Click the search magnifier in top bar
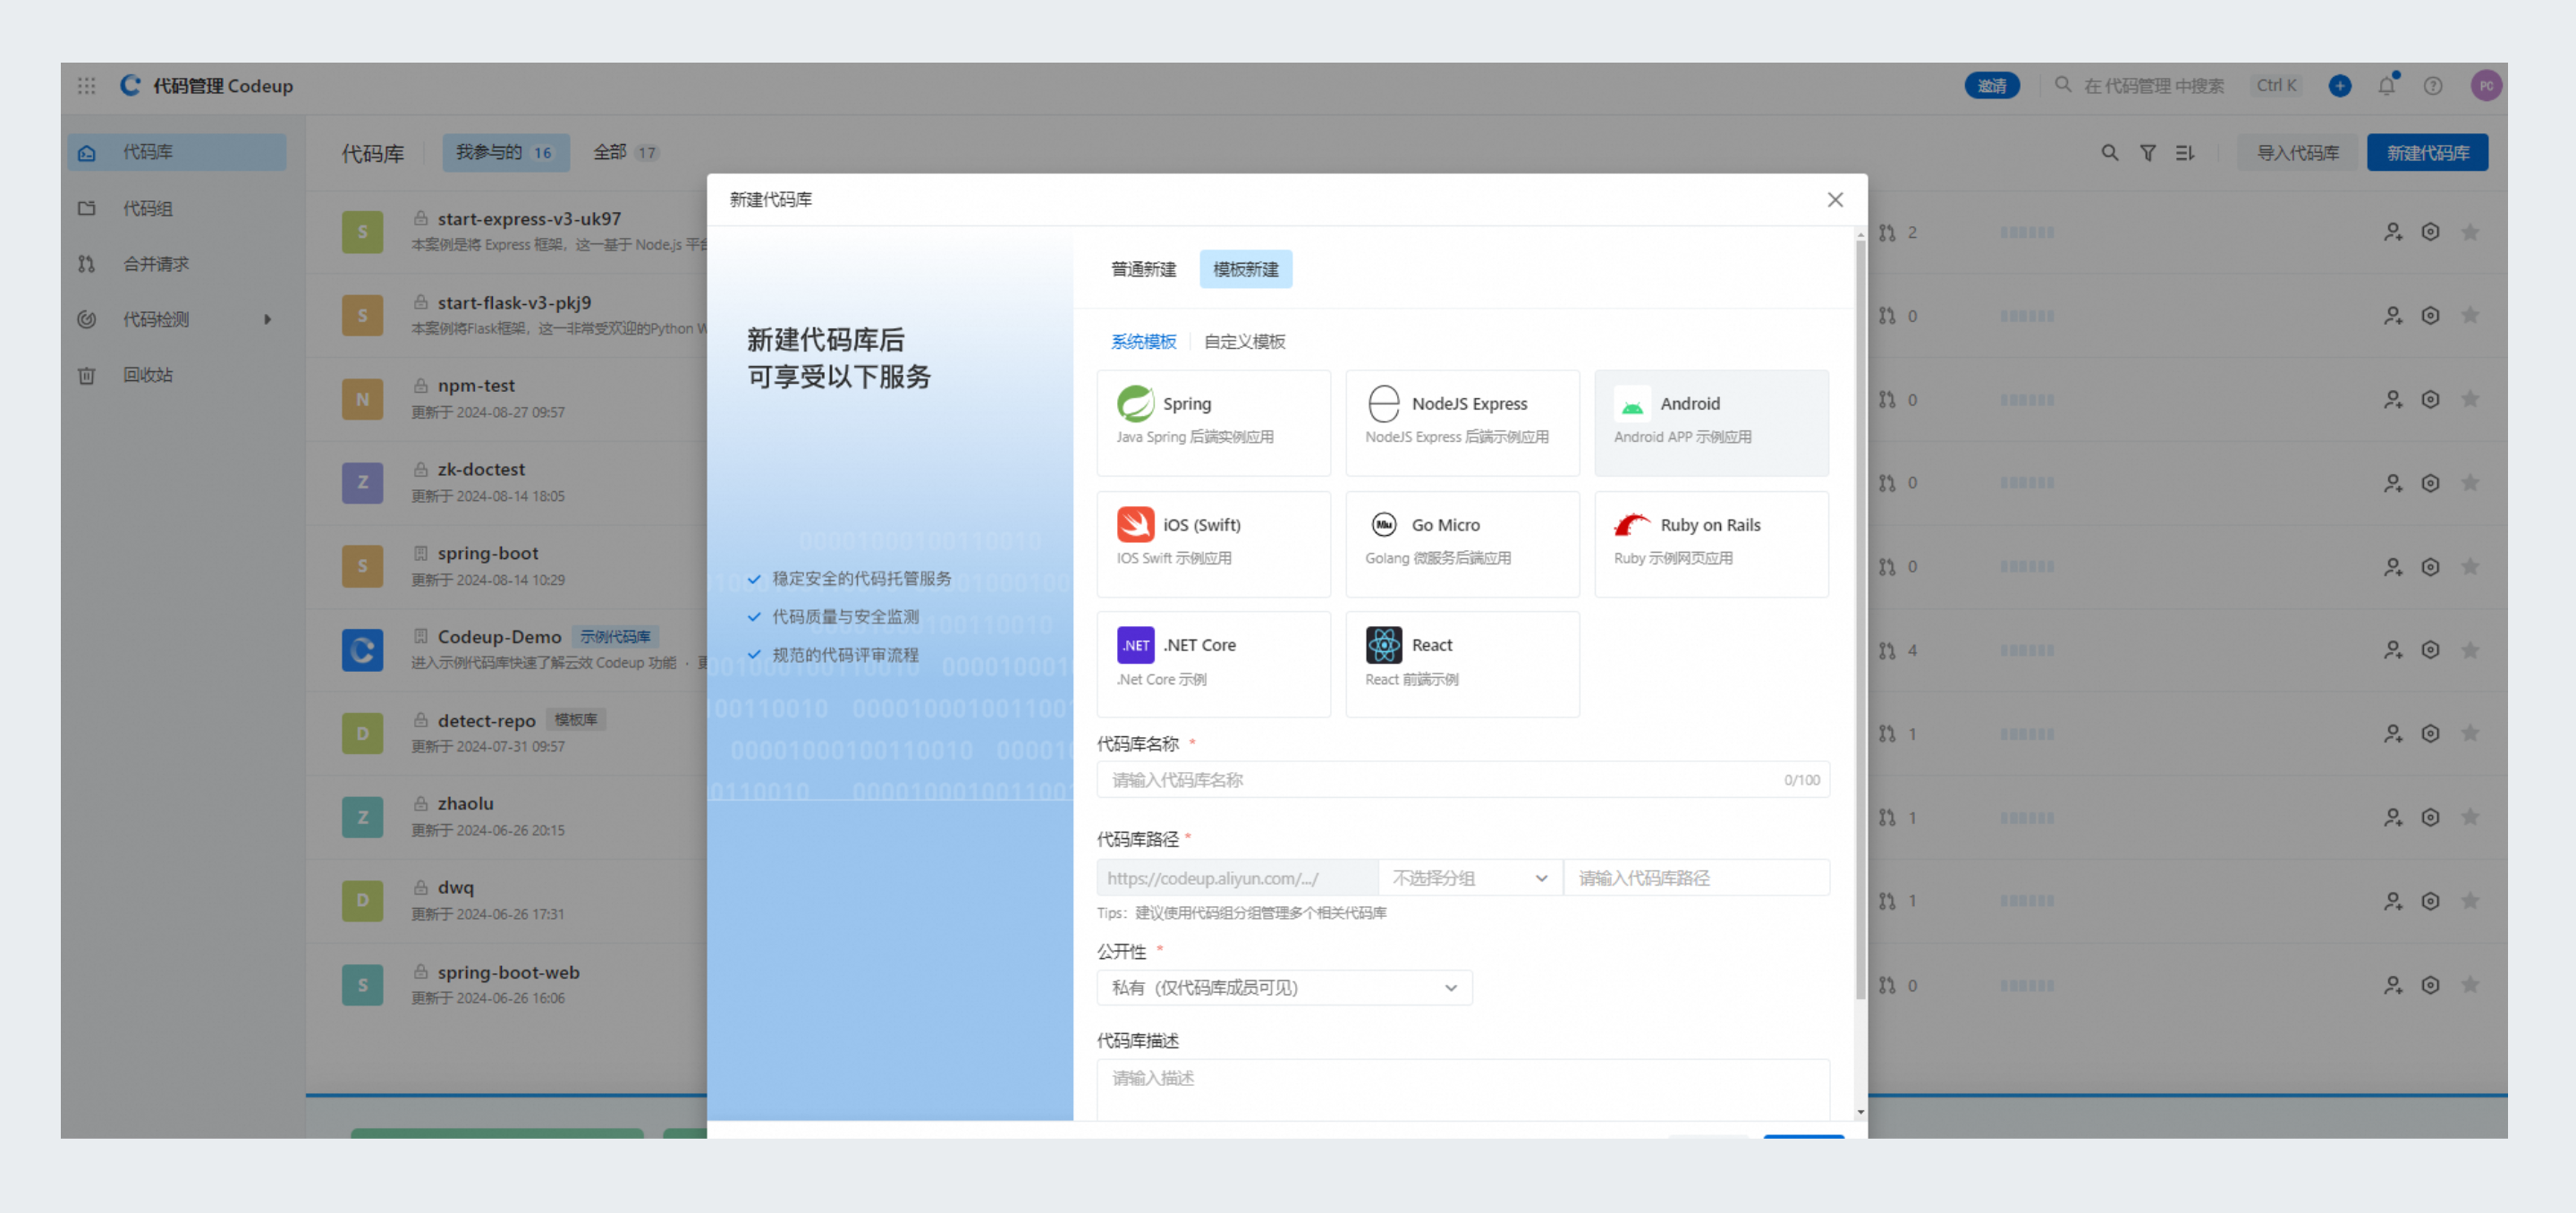This screenshot has height=1213, width=2576. click(x=2063, y=85)
